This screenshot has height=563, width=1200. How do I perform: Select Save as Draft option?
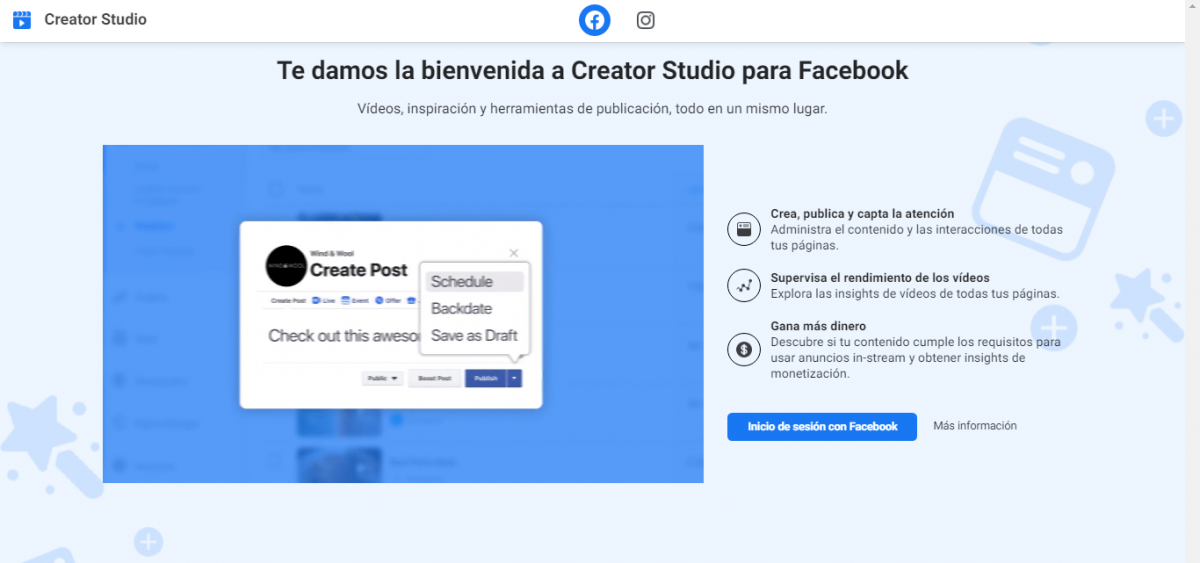coord(474,336)
